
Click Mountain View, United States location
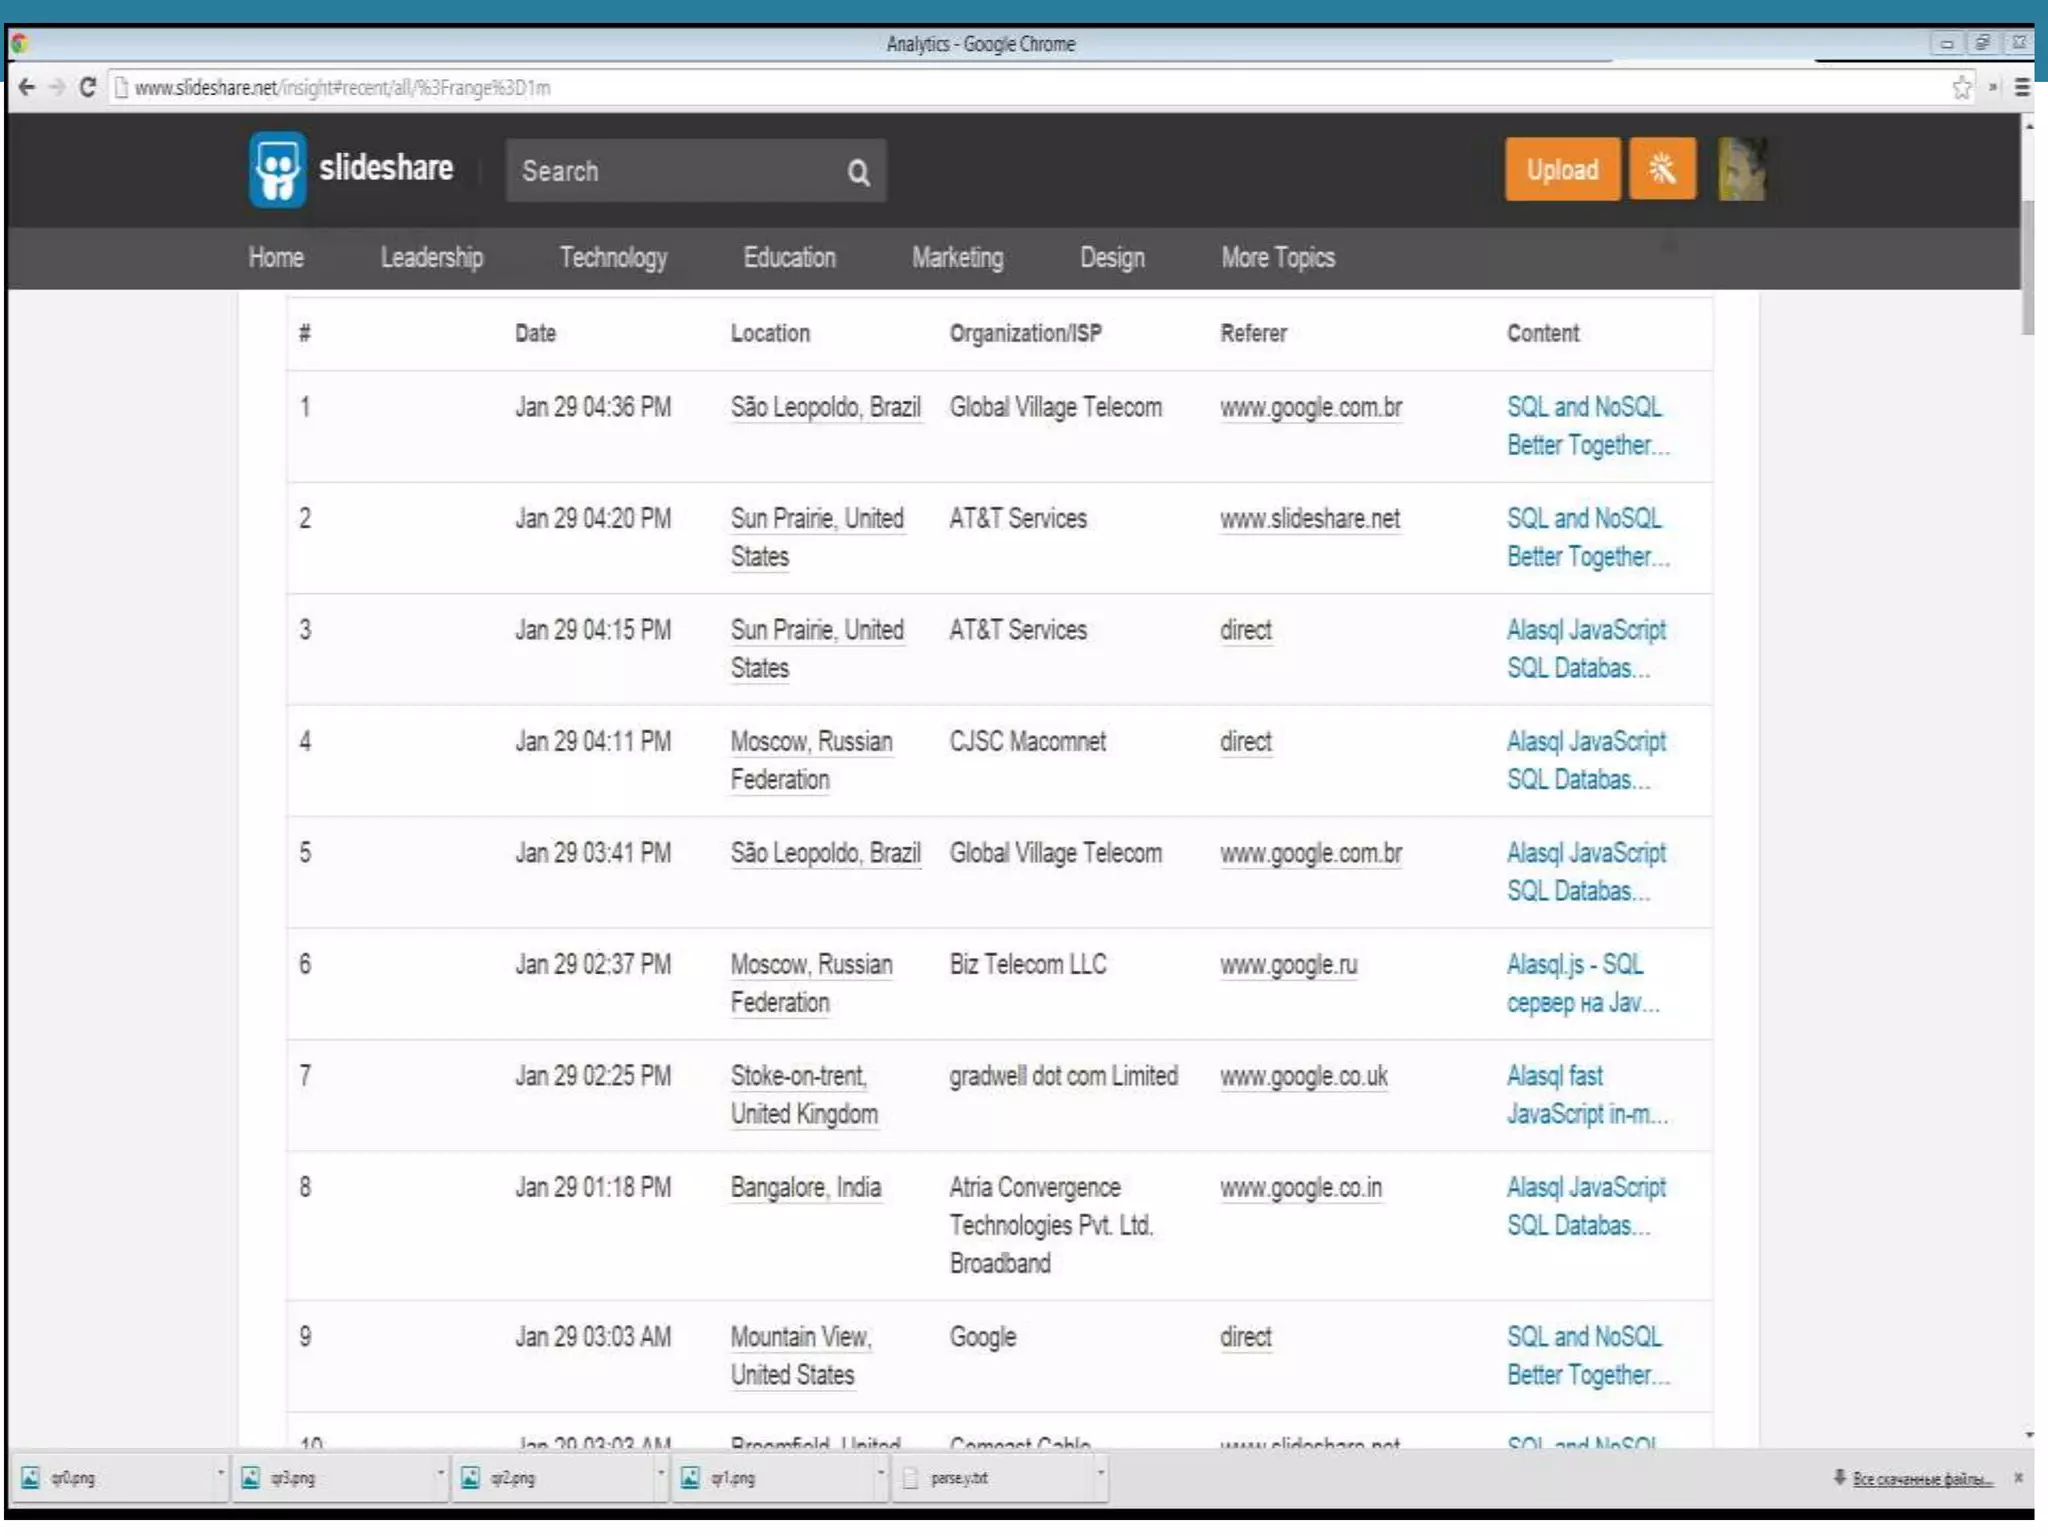[801, 1356]
